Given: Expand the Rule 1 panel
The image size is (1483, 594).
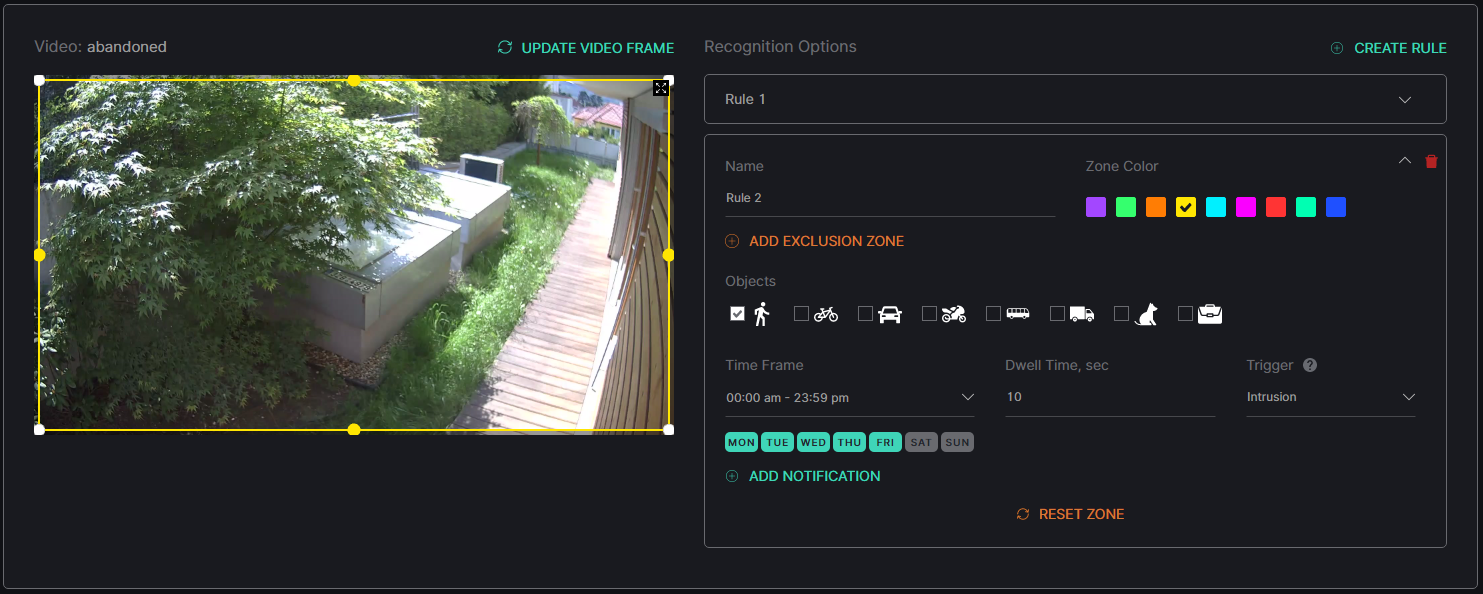Looking at the screenshot, I should (x=1075, y=99).
